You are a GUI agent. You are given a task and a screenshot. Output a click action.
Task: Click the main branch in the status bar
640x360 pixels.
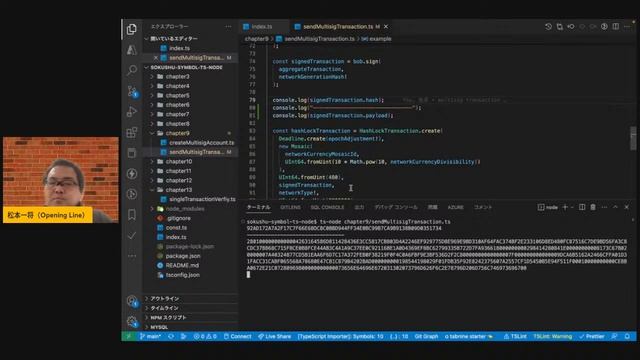(x=150, y=336)
